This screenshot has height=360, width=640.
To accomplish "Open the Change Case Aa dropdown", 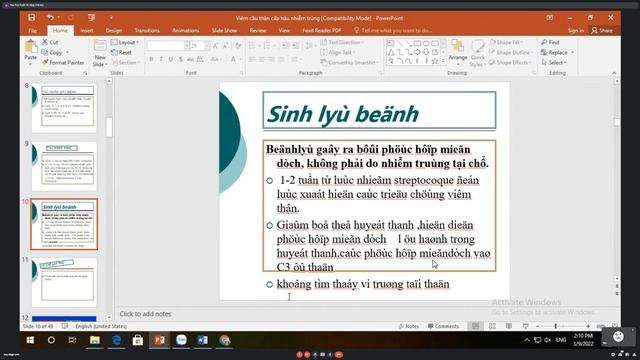I will [x=215, y=60].
